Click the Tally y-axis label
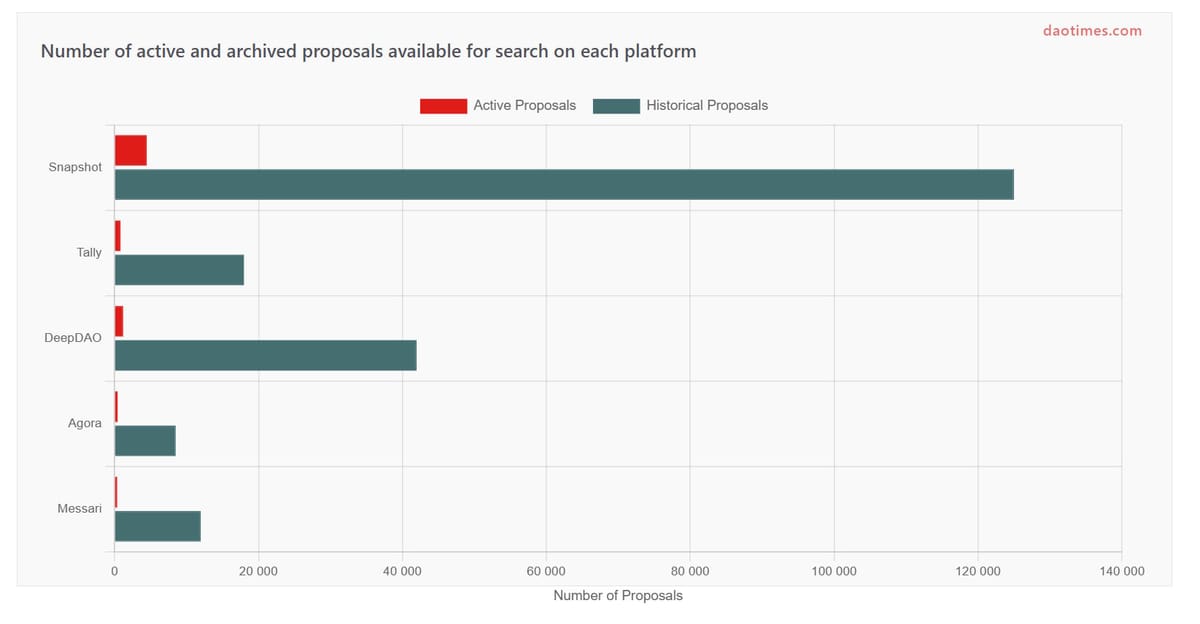The image size is (1200, 624). tap(89, 253)
